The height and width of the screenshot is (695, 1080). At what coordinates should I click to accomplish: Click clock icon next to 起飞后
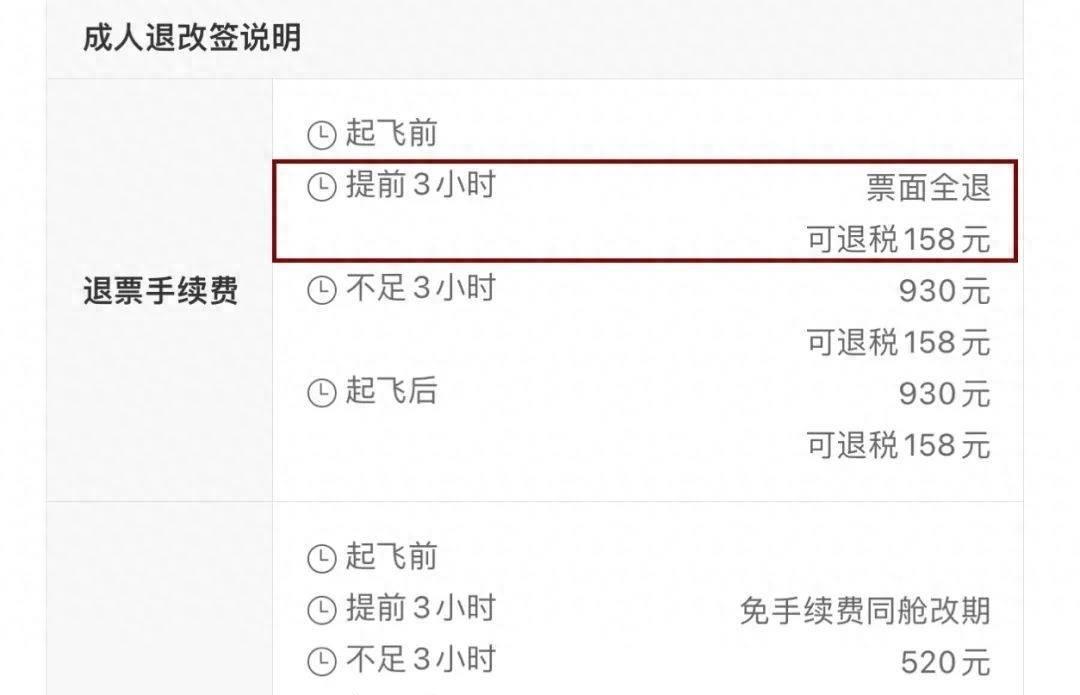[321, 393]
